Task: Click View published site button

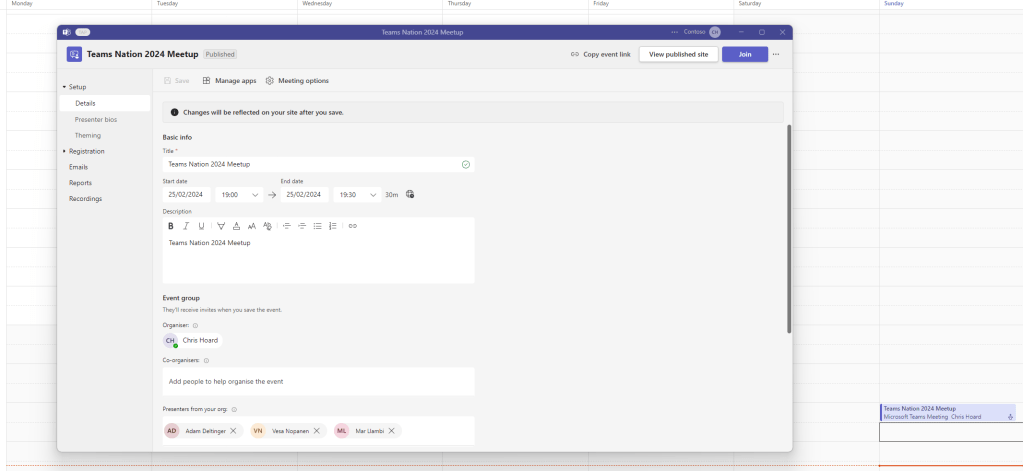Action: pos(678,54)
